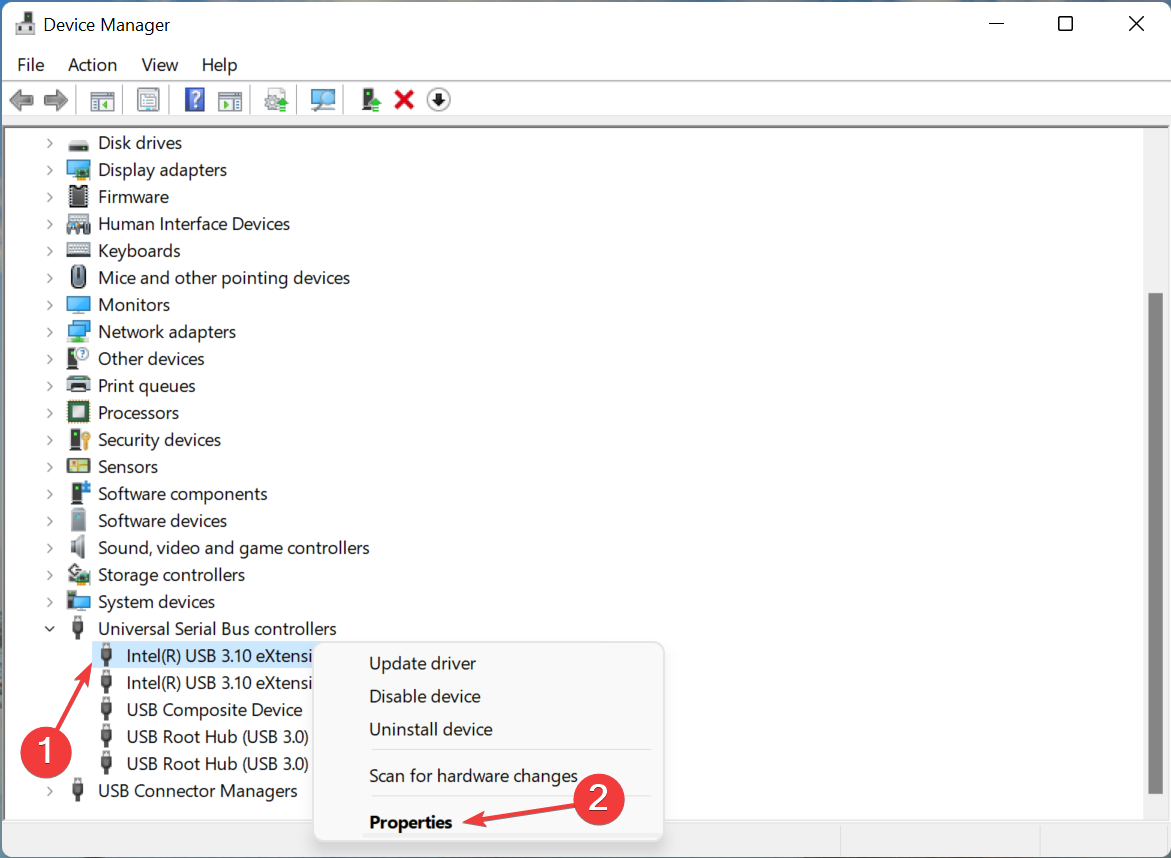Maximize the Device Manager window
Viewport: 1171px width, 858px height.
(x=1066, y=24)
